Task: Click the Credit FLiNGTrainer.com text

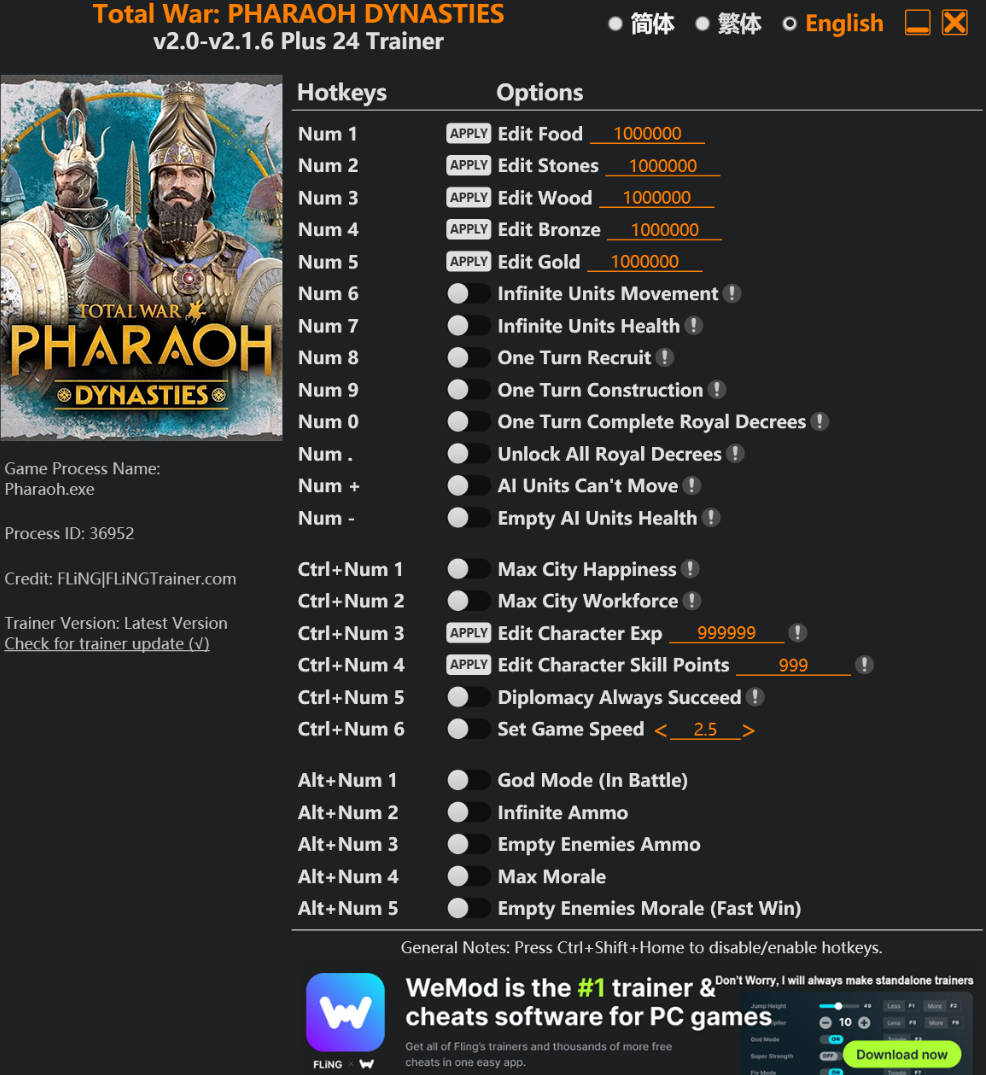Action: coord(120,579)
